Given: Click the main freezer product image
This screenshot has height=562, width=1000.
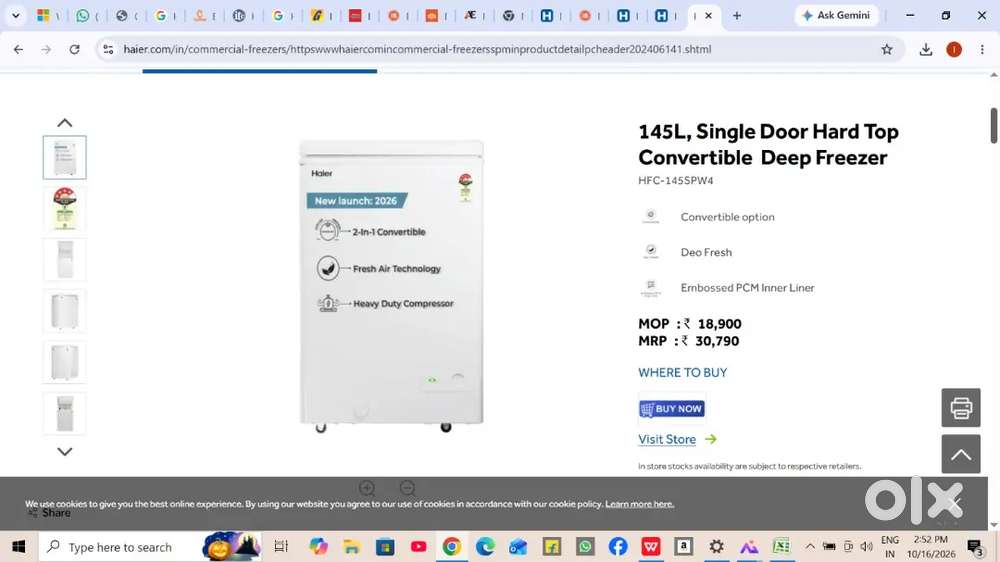Looking at the screenshot, I should tap(392, 286).
